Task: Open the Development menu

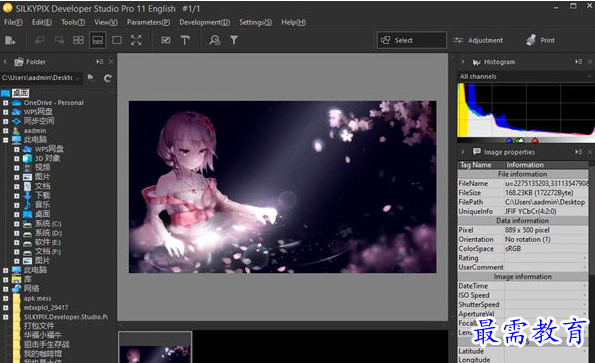Action: click(x=205, y=22)
